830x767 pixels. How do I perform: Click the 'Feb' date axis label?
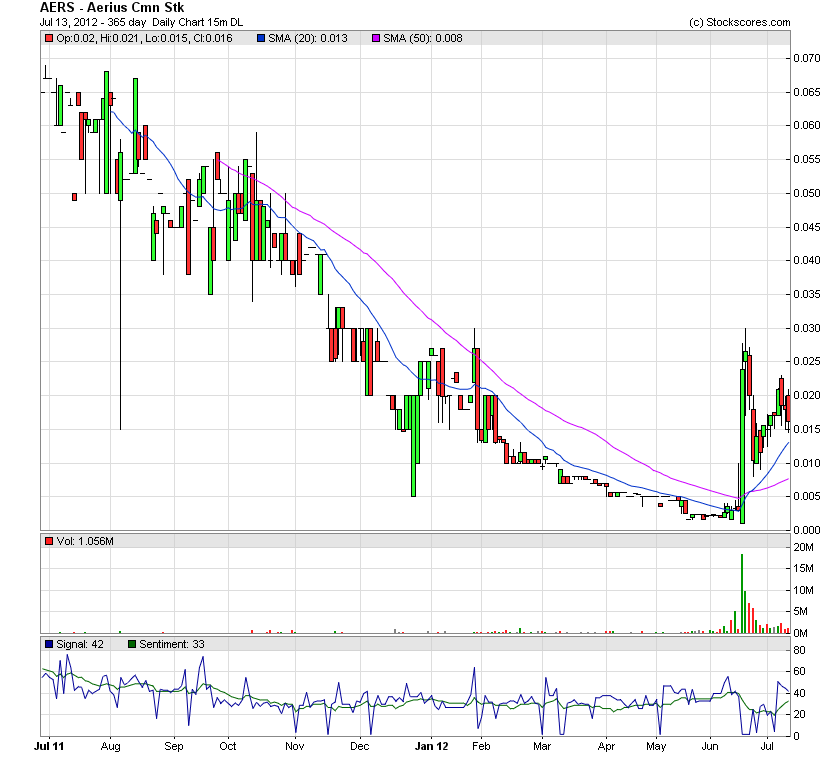coord(481,746)
